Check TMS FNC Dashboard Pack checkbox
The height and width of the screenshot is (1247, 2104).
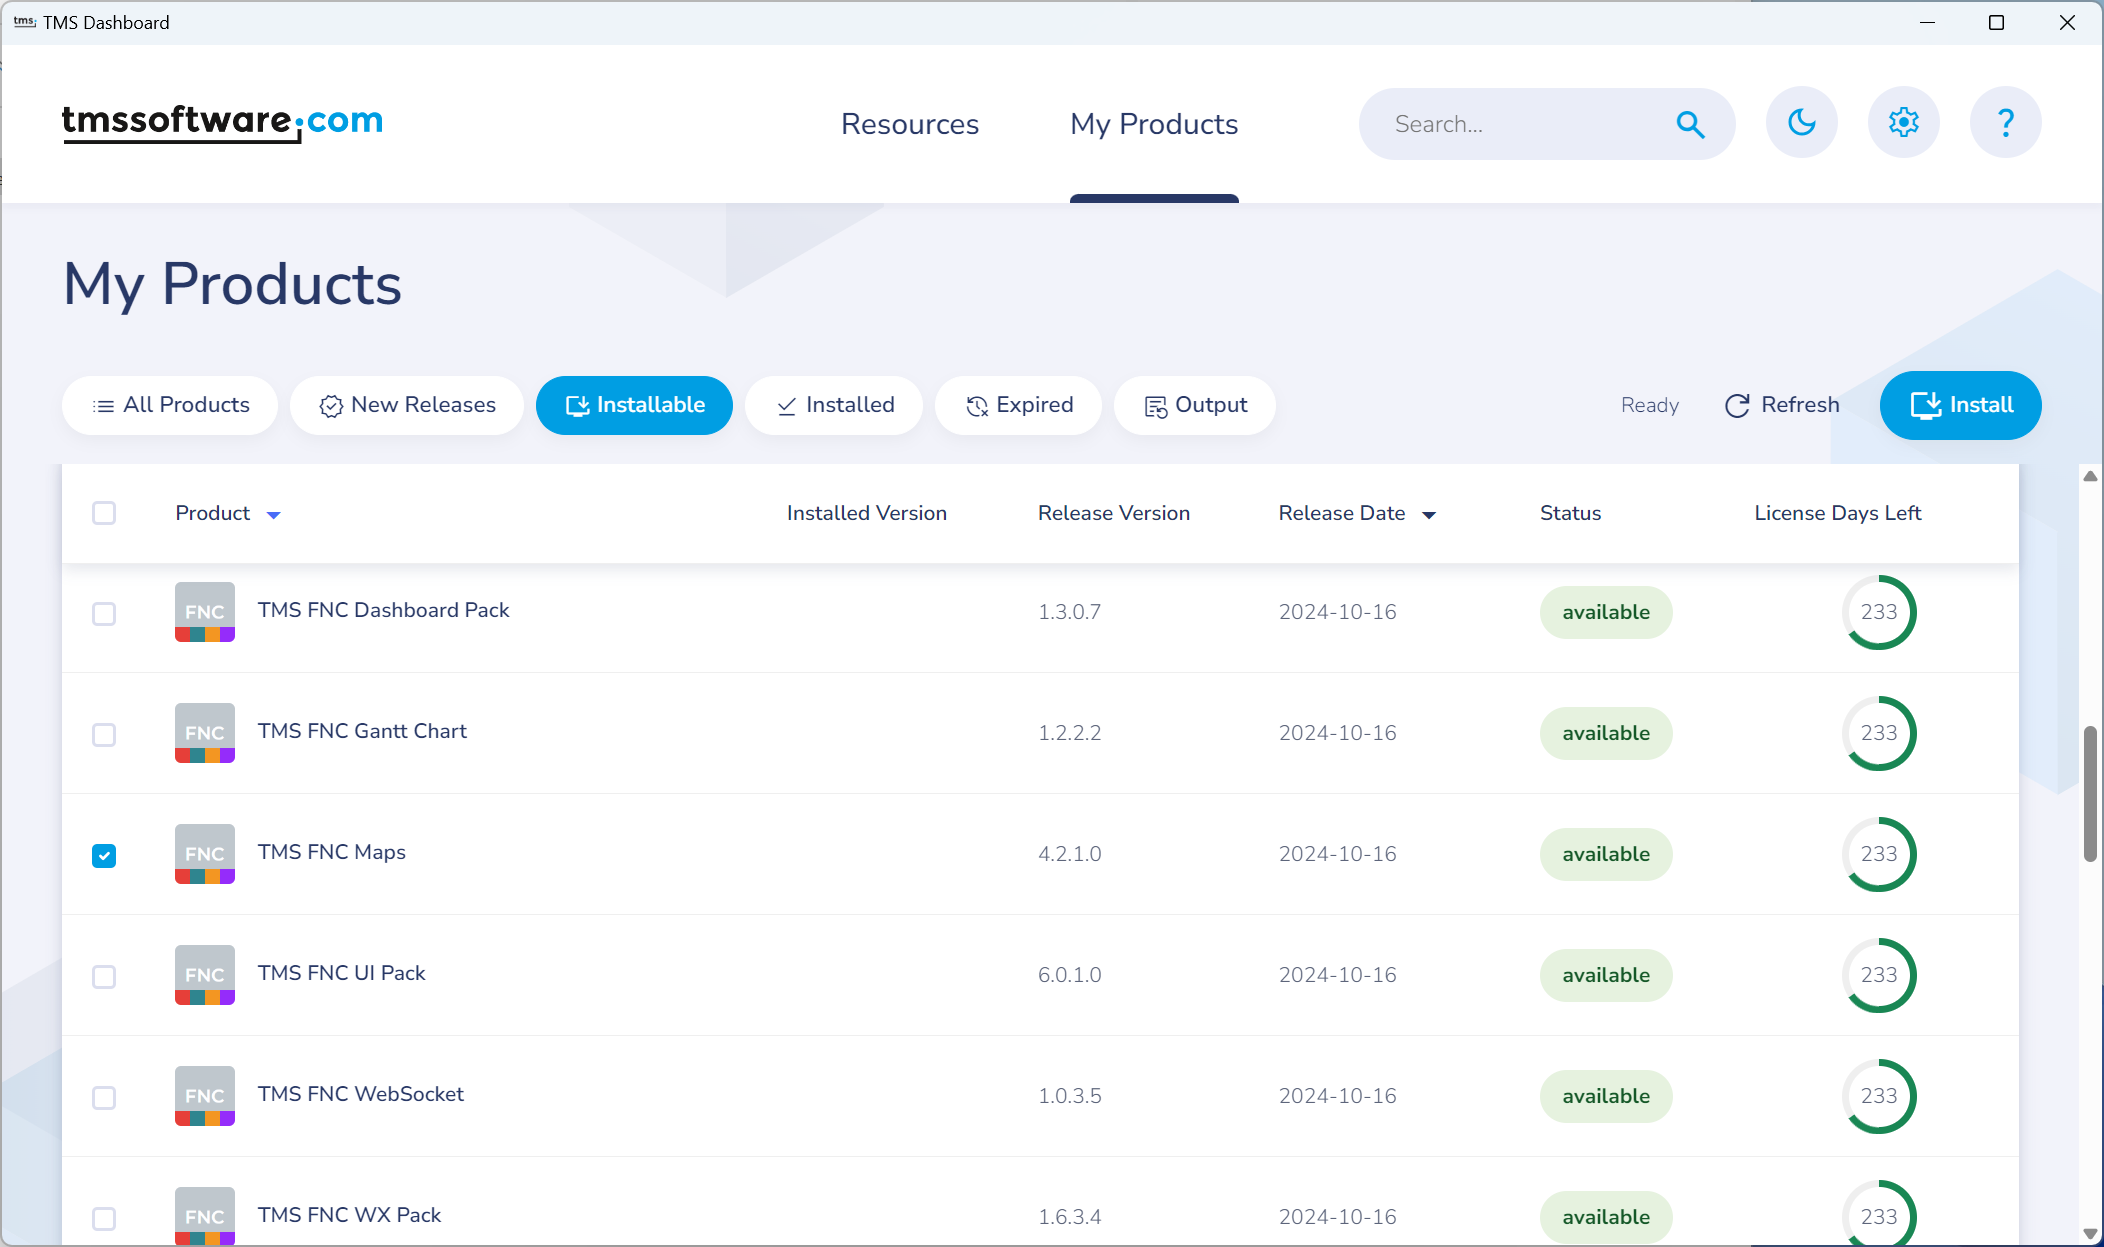[x=104, y=613]
